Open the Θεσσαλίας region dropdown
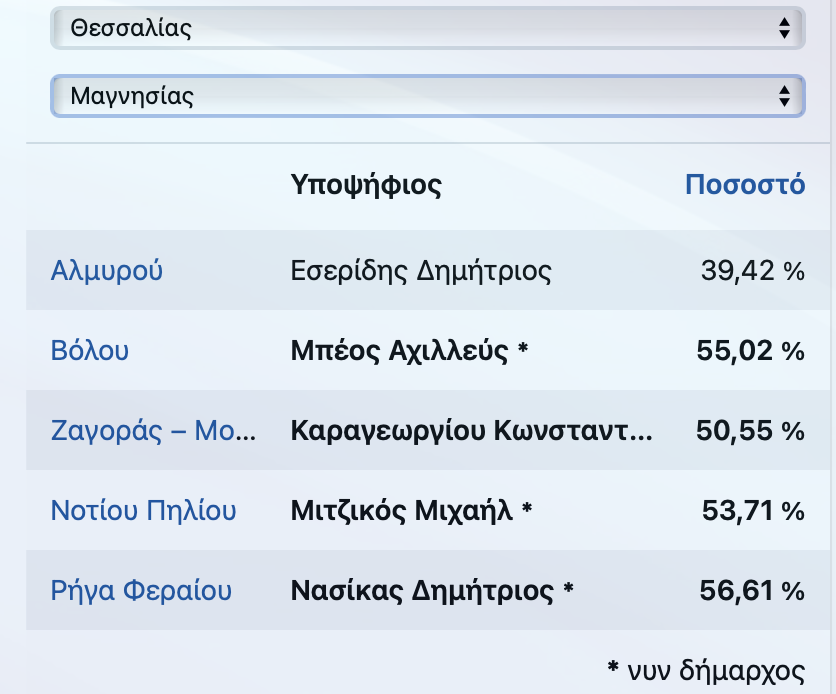The width and height of the screenshot is (836, 694). [x=428, y=28]
